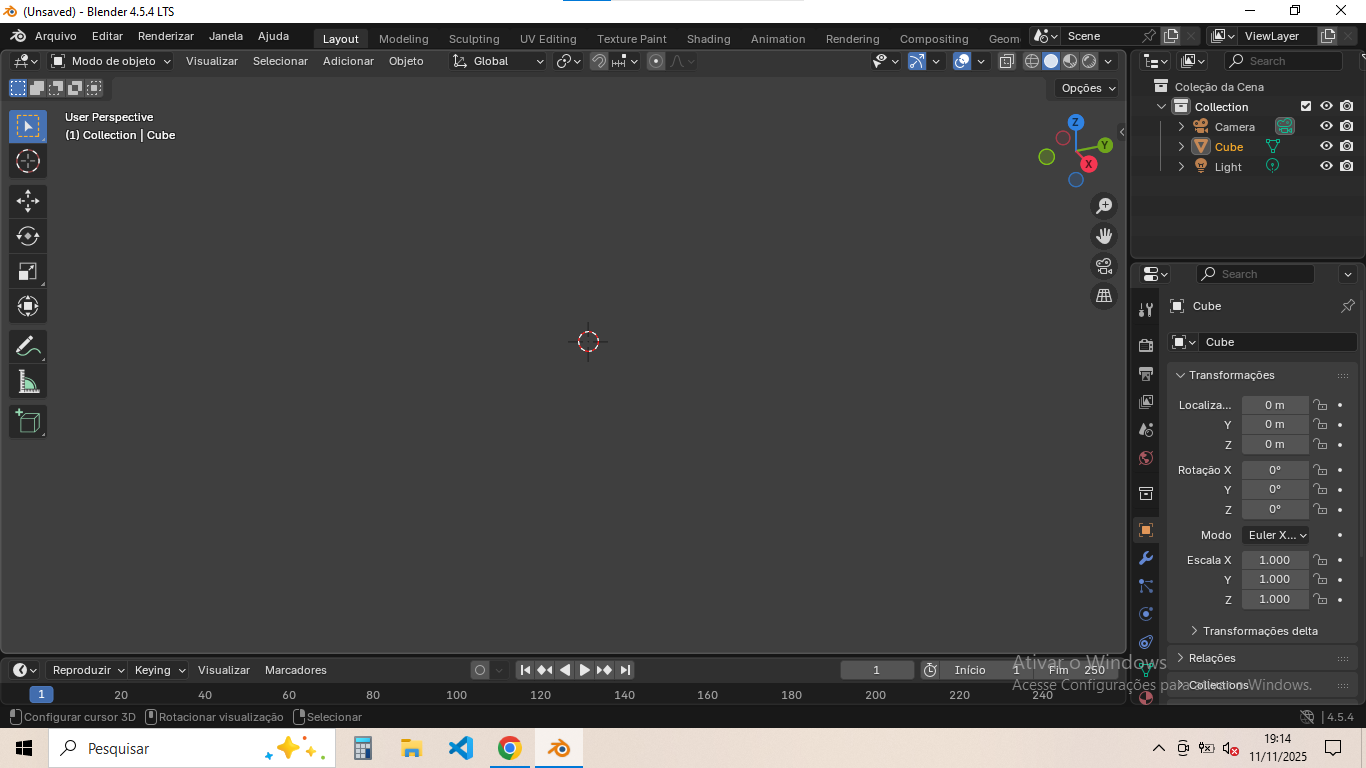Toggle snapping magnet in header
This screenshot has height=768, width=1366.
599,61
